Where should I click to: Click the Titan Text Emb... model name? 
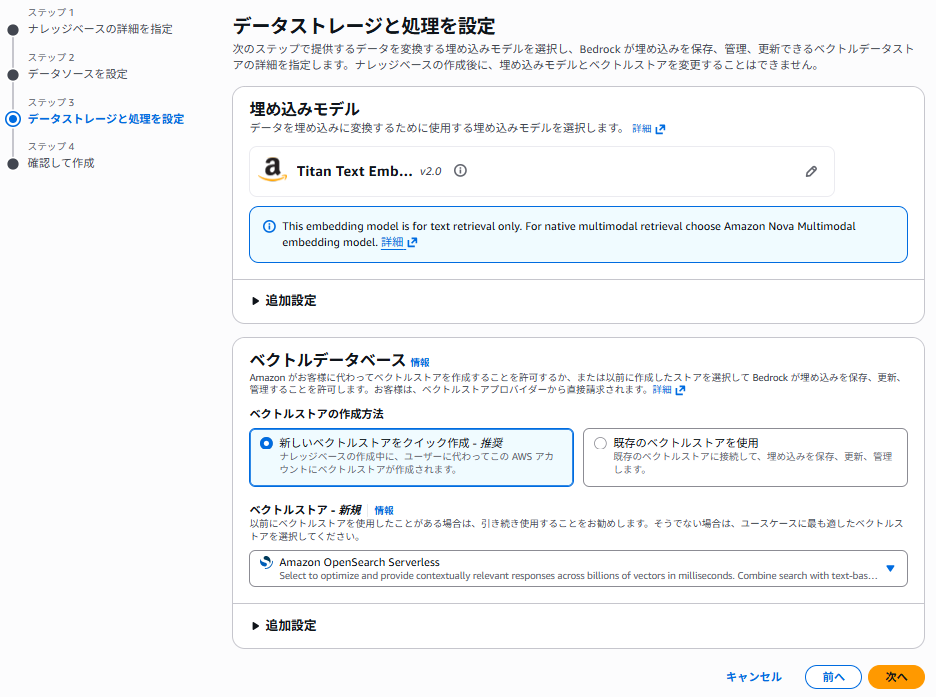(355, 171)
